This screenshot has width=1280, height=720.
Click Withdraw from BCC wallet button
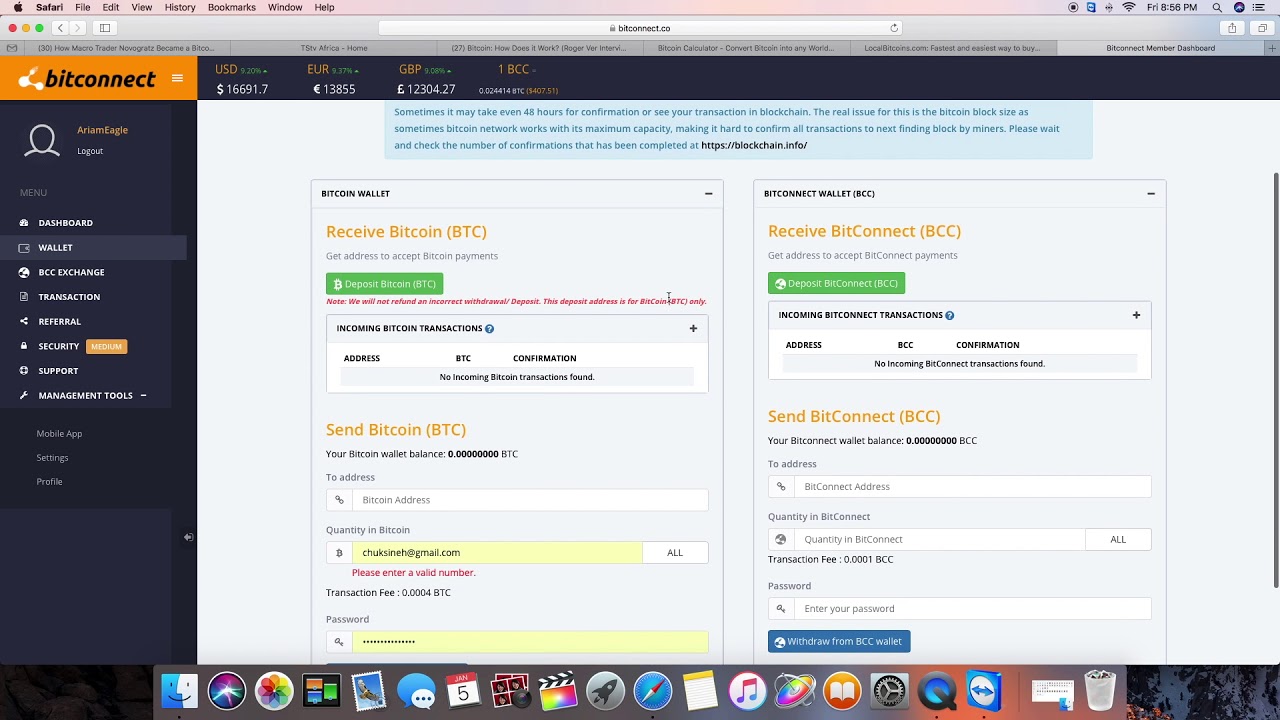click(x=839, y=641)
